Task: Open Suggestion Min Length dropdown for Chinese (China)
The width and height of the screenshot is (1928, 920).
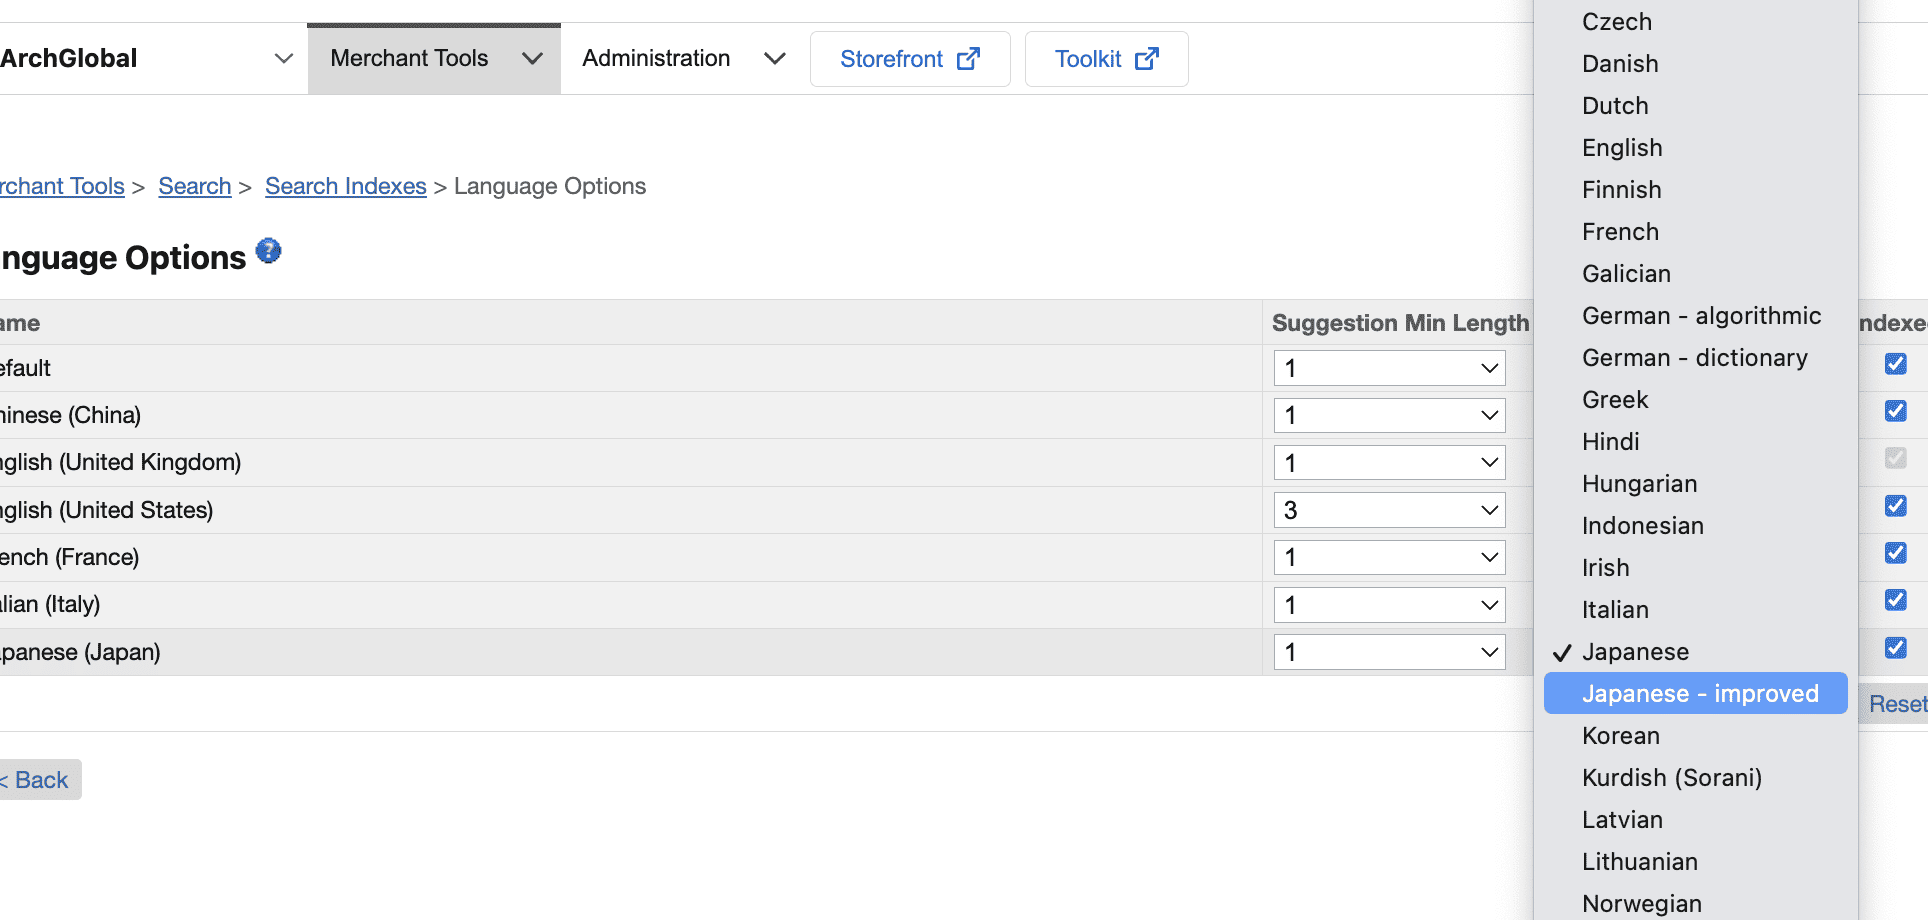Action: pos(1389,415)
